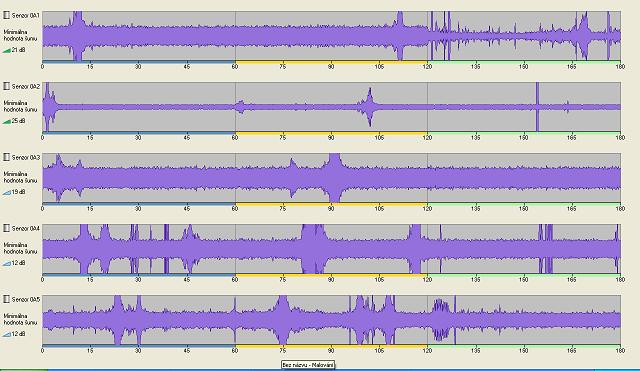Viewport: 640px width, 371px height.
Task: Select the blue timeline segment under Senzor 0A2
Action: pos(139,133)
